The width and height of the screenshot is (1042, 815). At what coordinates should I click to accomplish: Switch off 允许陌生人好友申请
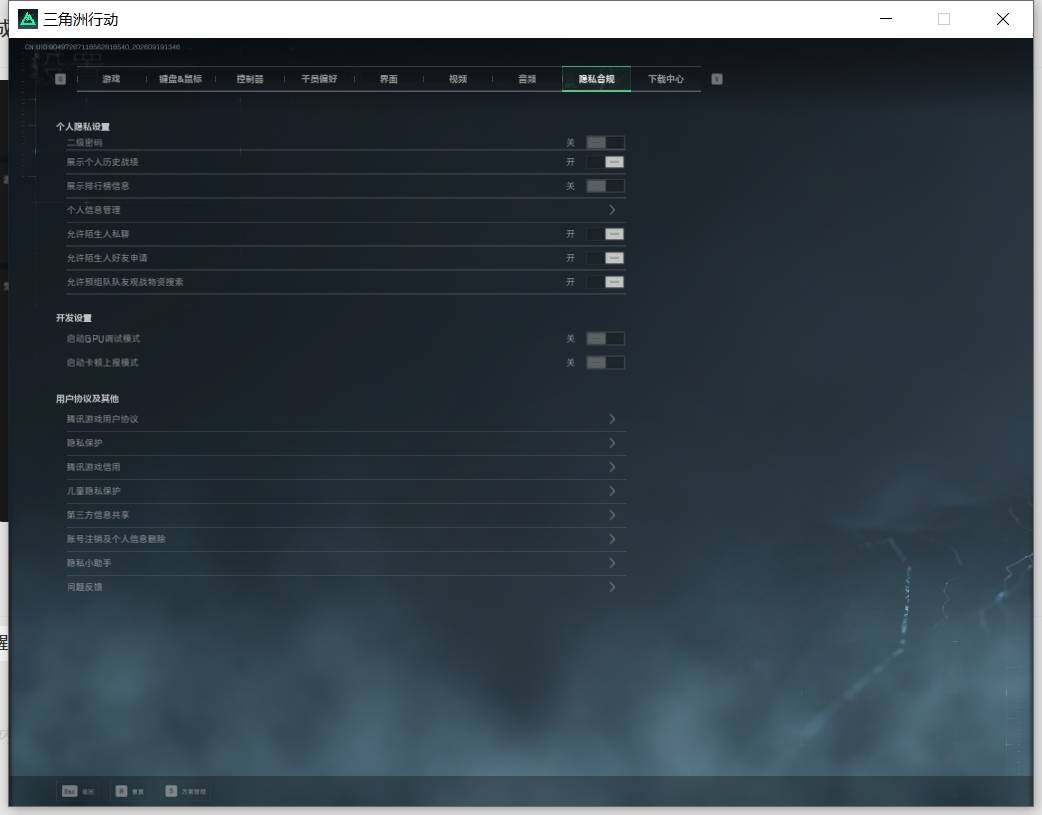[x=605, y=258]
